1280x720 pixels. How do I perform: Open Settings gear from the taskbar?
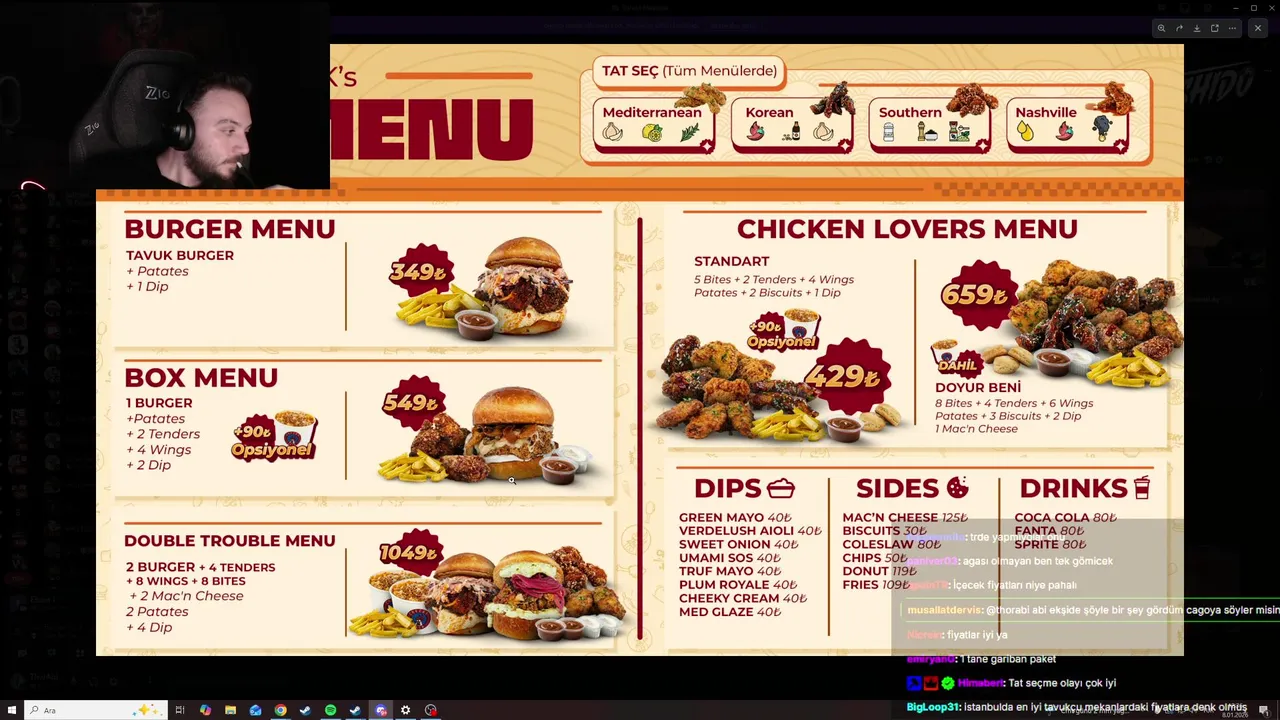point(405,710)
